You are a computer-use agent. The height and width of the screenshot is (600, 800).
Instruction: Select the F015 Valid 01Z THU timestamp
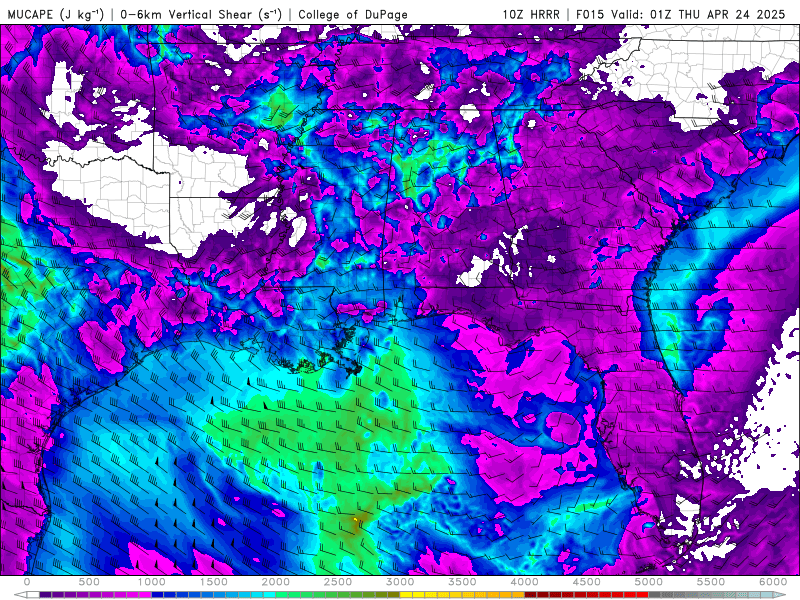pos(681,14)
